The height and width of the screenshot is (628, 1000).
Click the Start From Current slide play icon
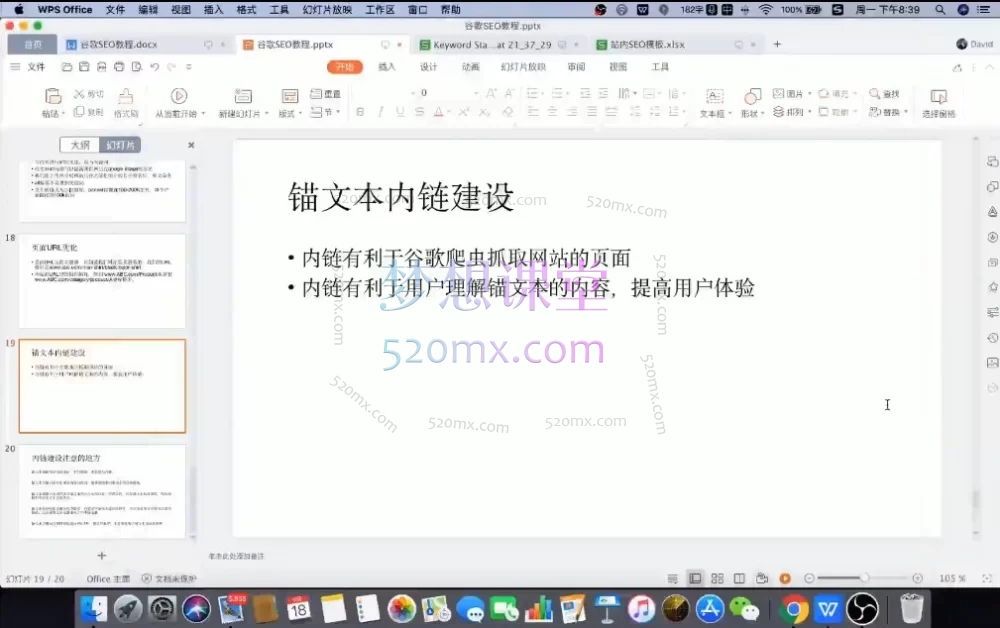pos(179,96)
